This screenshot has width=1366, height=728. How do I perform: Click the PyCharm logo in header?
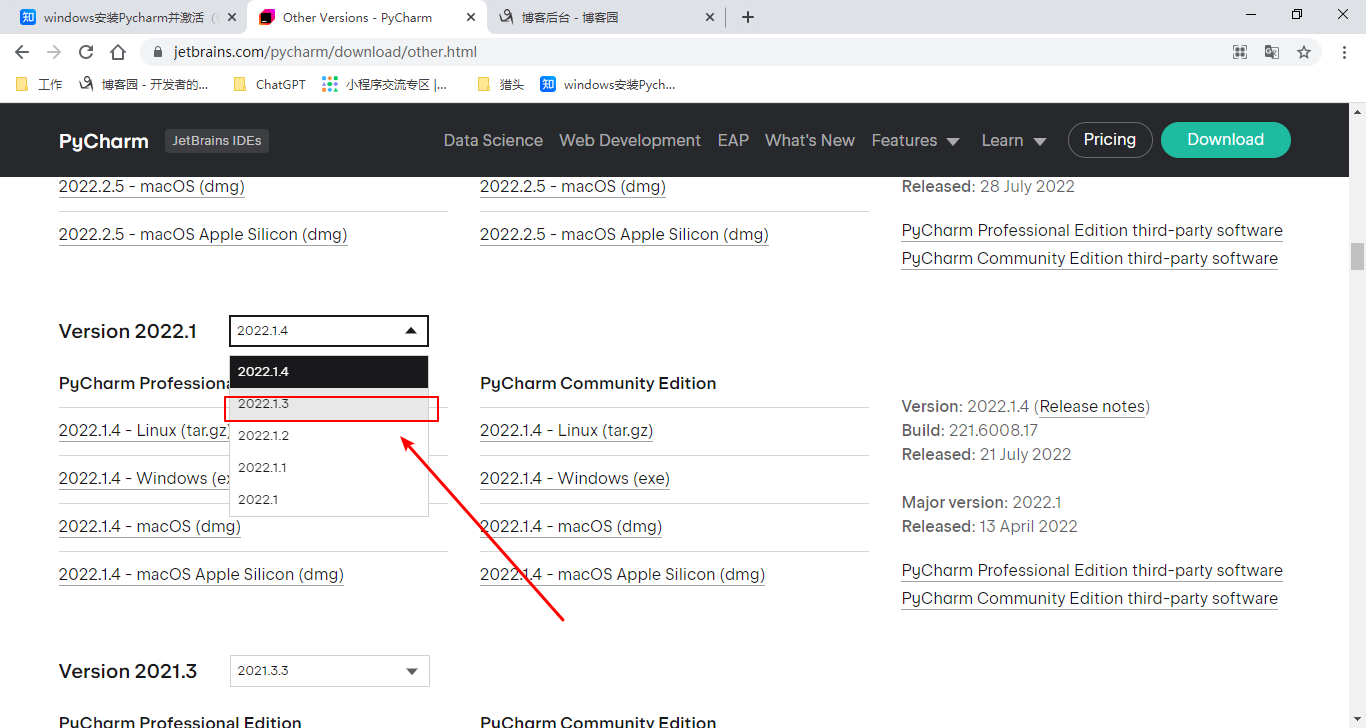pos(104,141)
